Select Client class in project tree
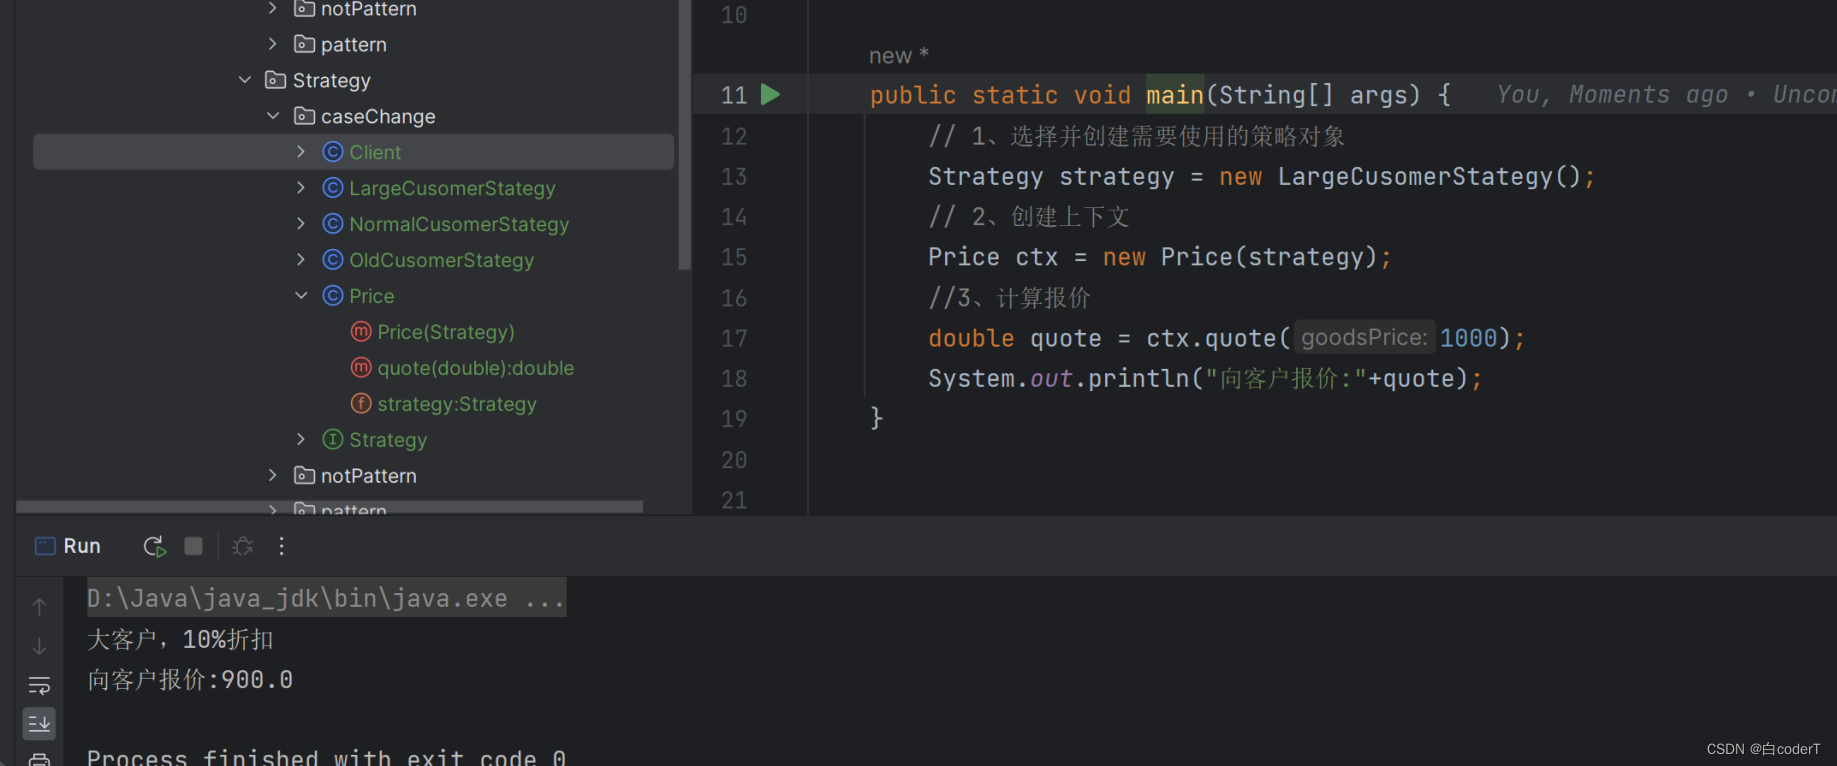 coord(354,152)
